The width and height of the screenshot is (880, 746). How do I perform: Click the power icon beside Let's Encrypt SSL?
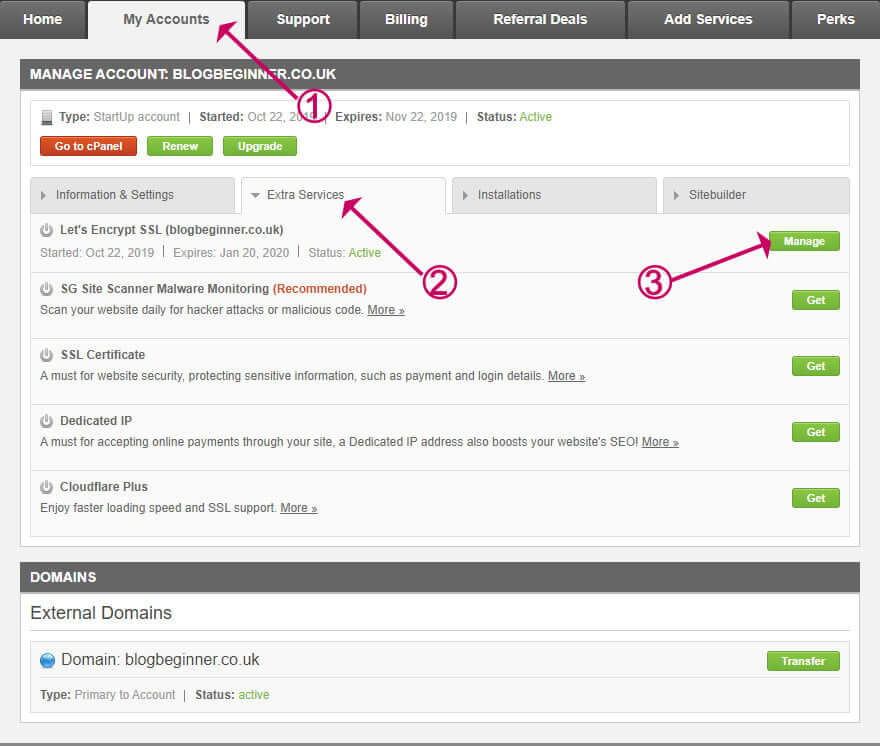click(x=47, y=230)
